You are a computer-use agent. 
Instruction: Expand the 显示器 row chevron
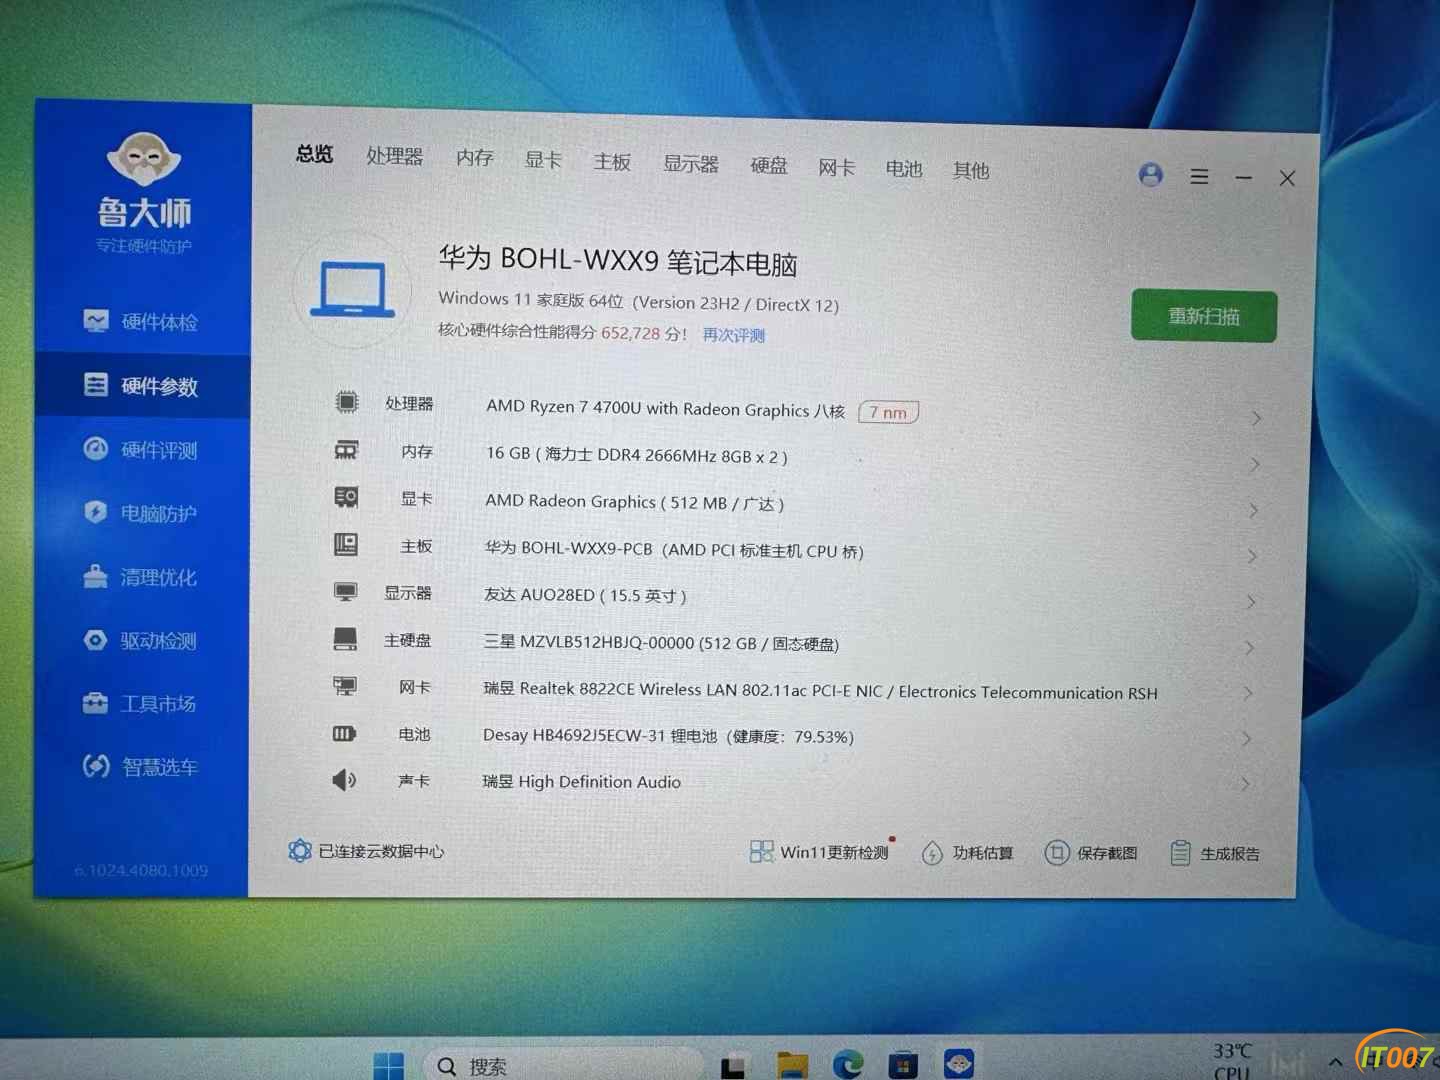tap(1252, 602)
